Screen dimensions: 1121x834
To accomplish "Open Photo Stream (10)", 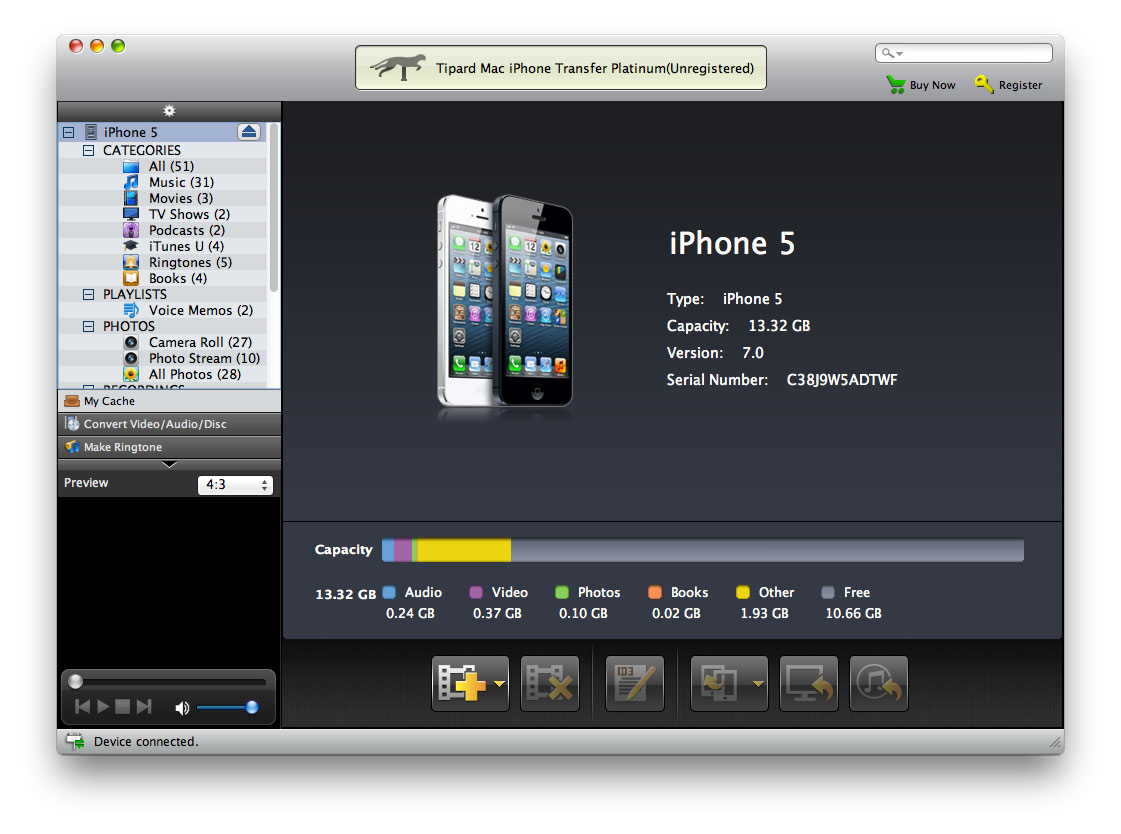I will click(204, 358).
